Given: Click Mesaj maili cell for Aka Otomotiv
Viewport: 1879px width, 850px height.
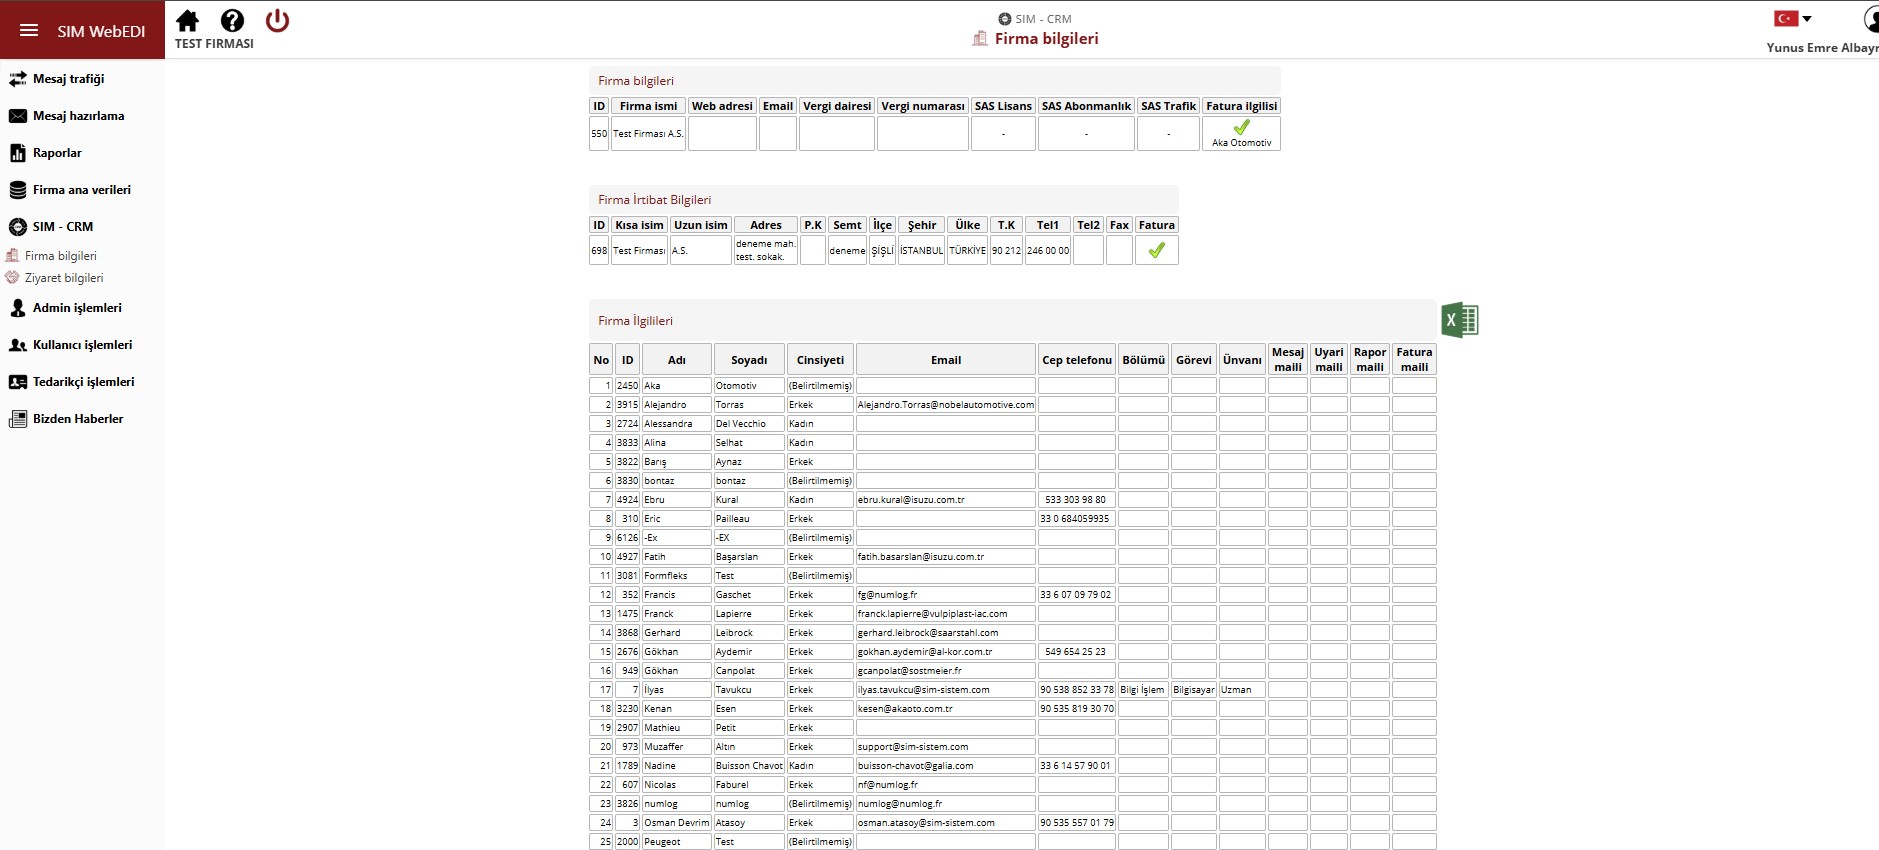Looking at the screenshot, I should pos(1287,385).
